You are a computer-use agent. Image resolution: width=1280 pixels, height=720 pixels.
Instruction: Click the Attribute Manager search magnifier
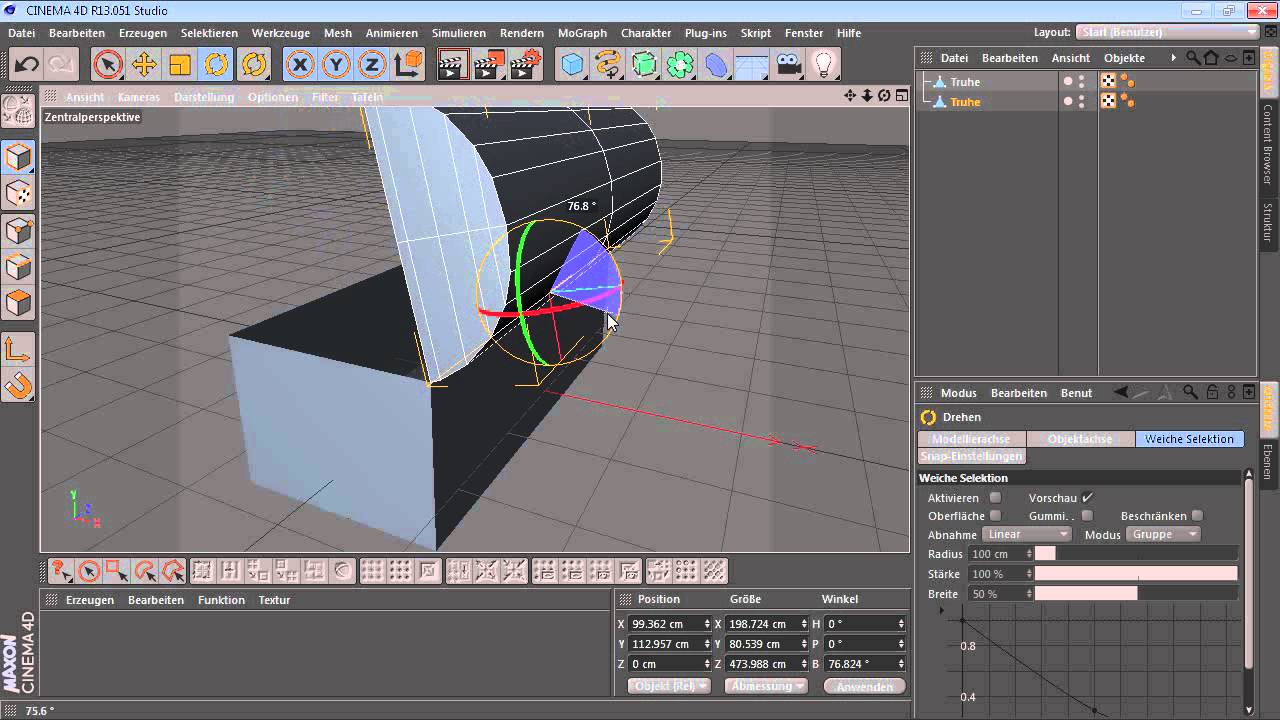point(1190,393)
